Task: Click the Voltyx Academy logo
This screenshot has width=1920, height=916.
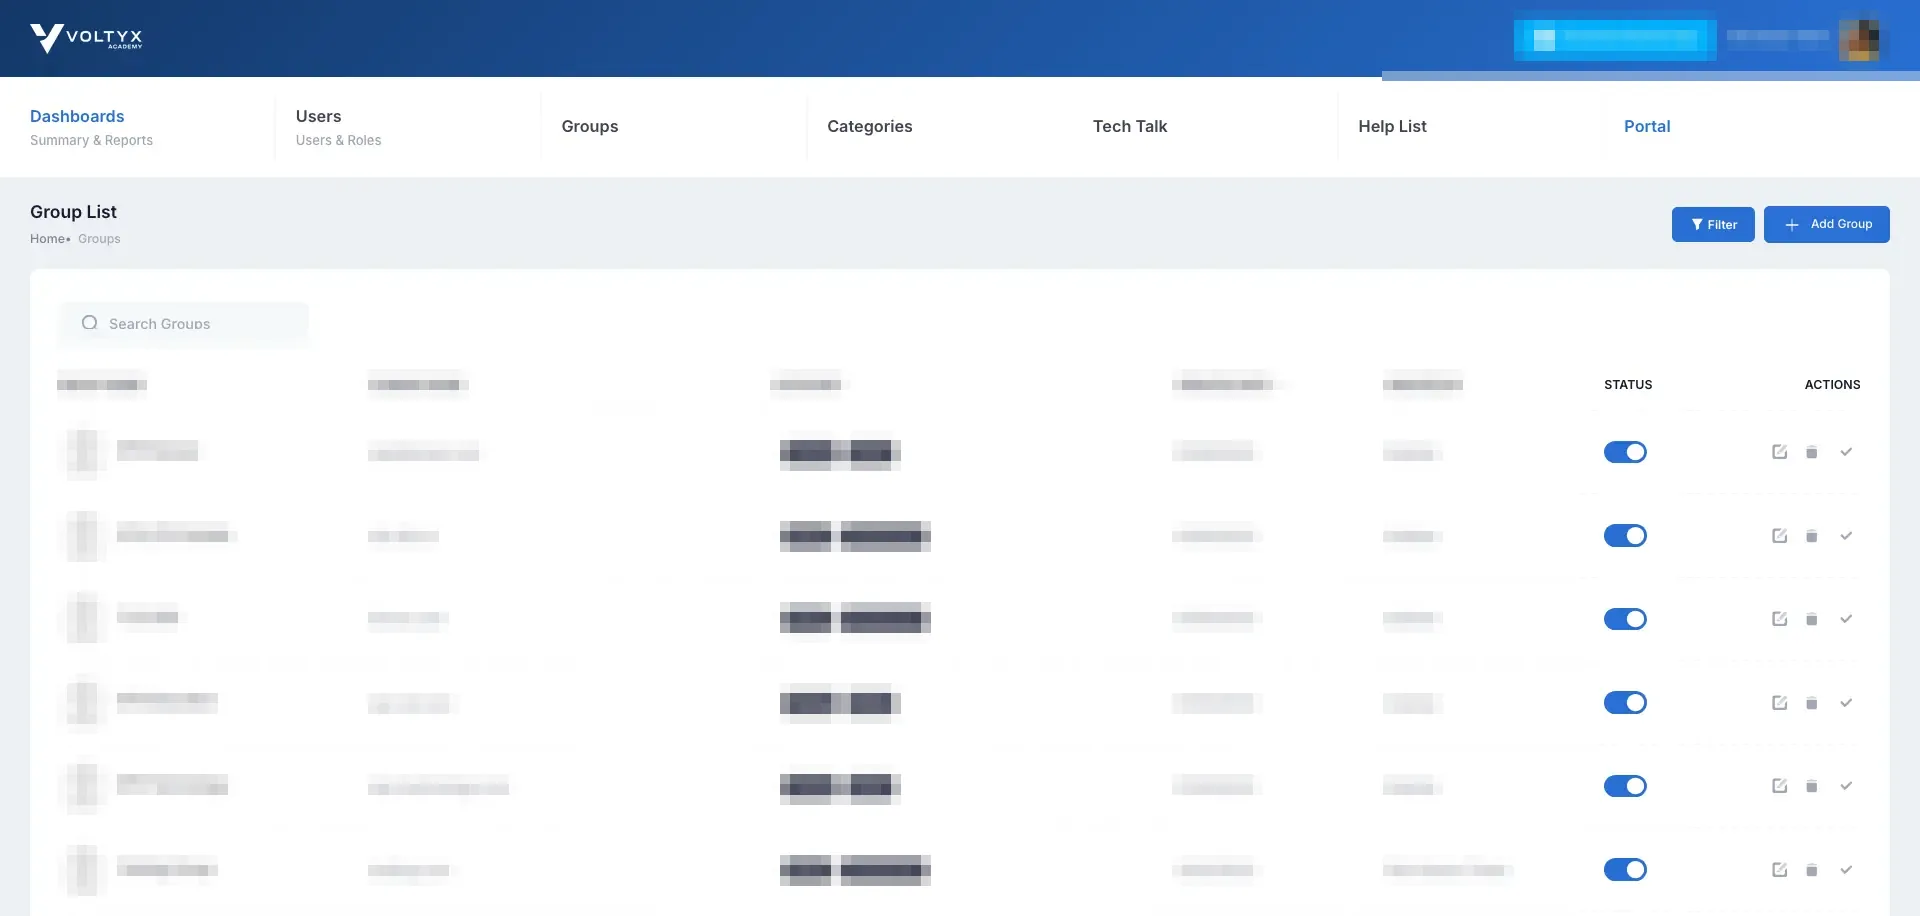Action: click(x=86, y=38)
